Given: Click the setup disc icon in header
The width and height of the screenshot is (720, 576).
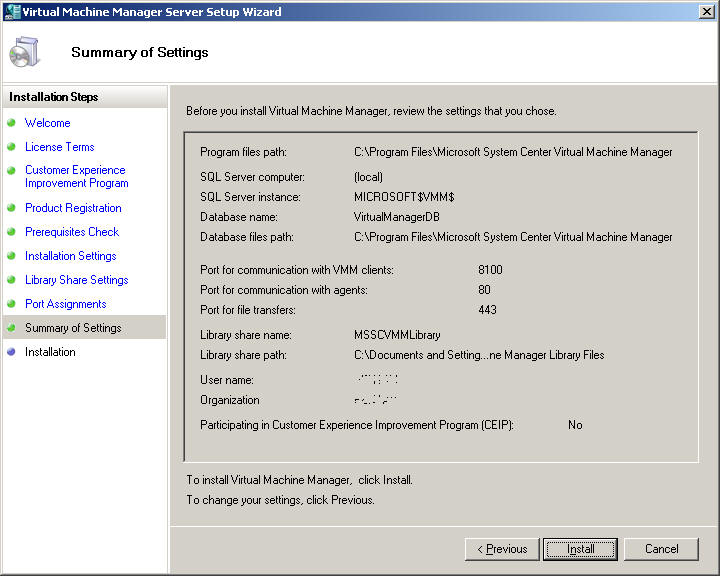Looking at the screenshot, I should (24, 52).
